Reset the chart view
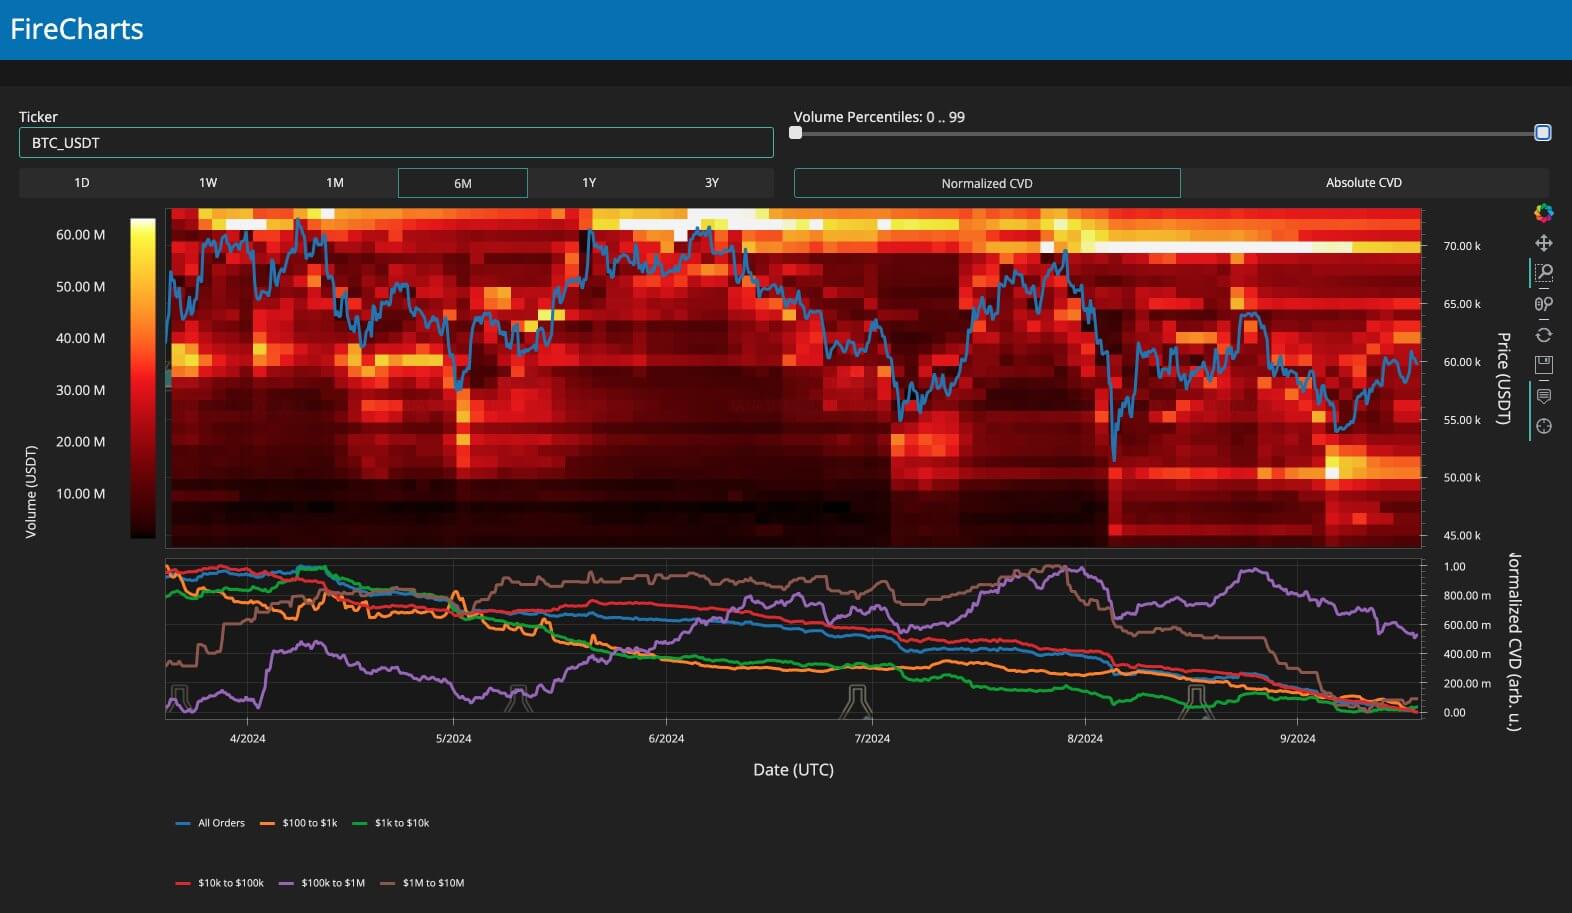This screenshot has height=913, width=1572. click(x=1544, y=335)
